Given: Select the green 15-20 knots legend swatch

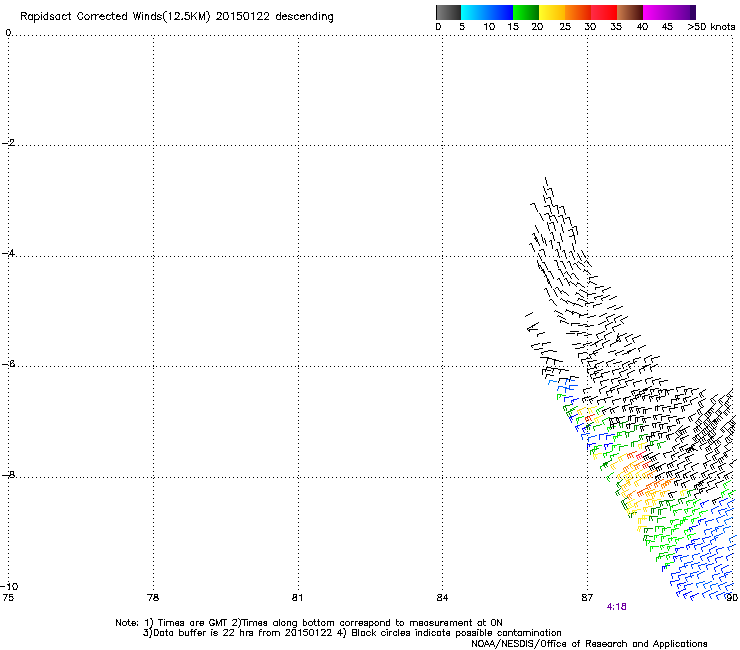Looking at the screenshot, I should 526,12.
